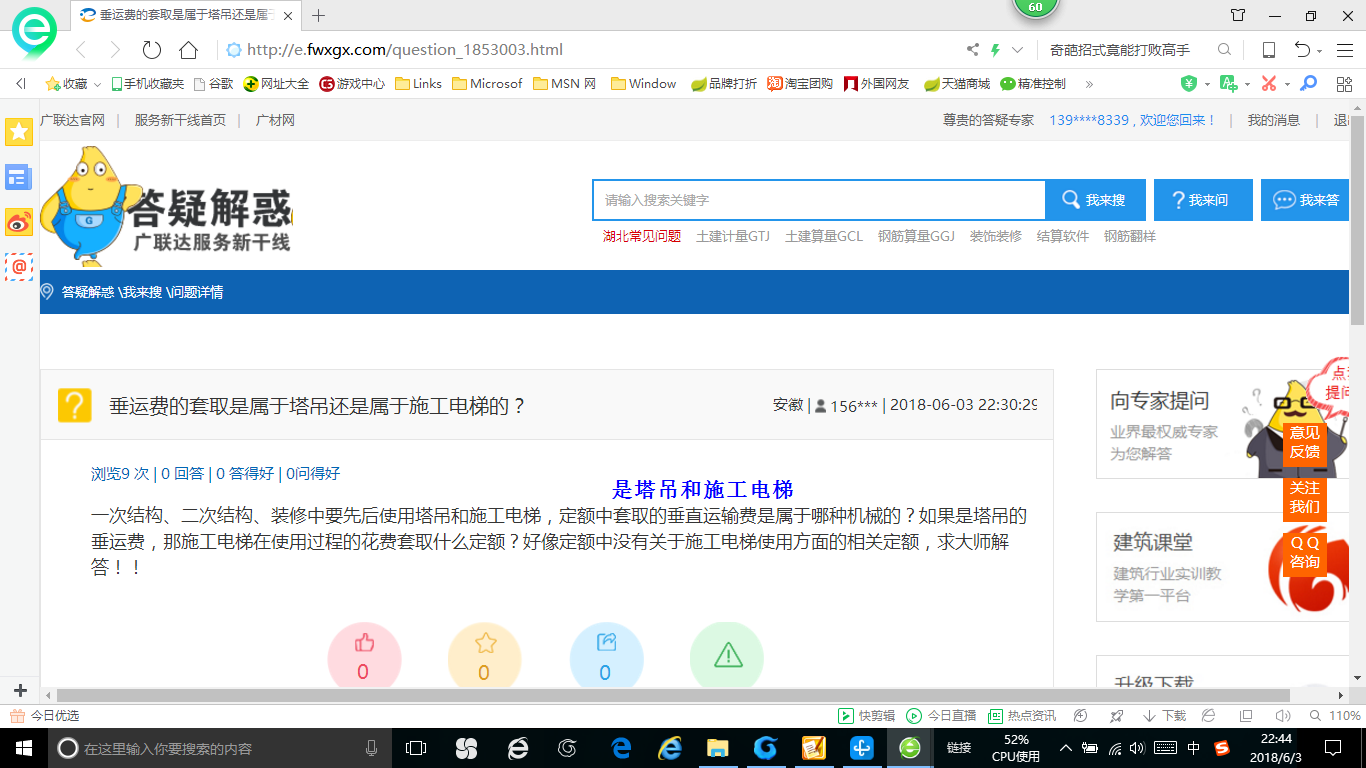Screen dimensions: 1366x768
Task: Open the 游戏中心 bookmark
Action: click(352, 84)
